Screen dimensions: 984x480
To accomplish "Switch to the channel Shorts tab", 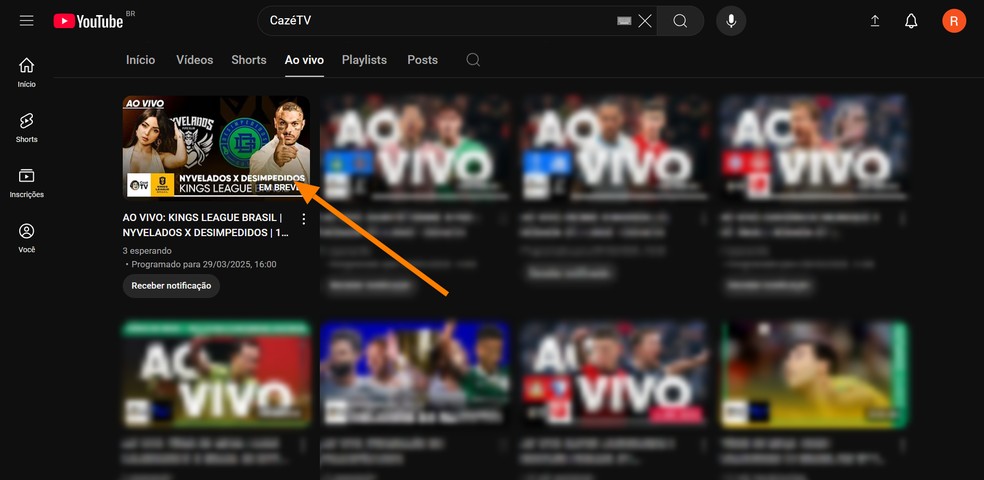I will (249, 60).
